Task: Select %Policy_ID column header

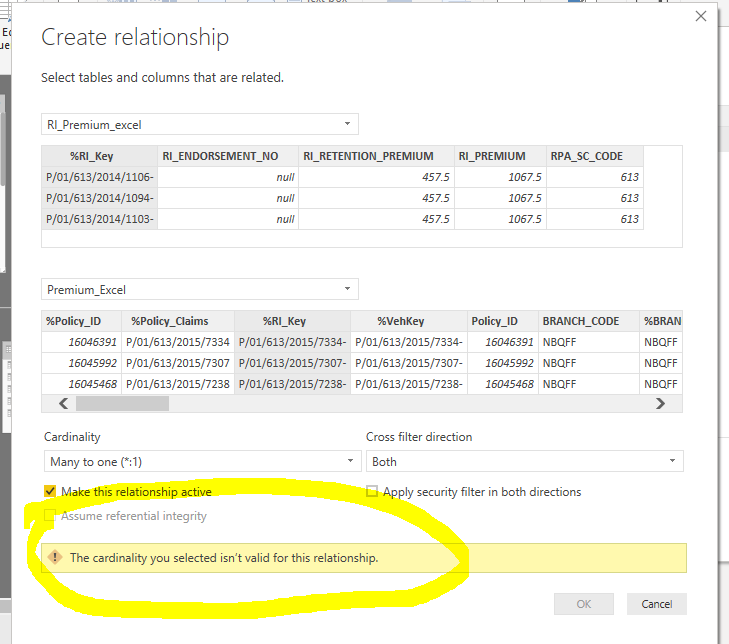Action: (81, 321)
